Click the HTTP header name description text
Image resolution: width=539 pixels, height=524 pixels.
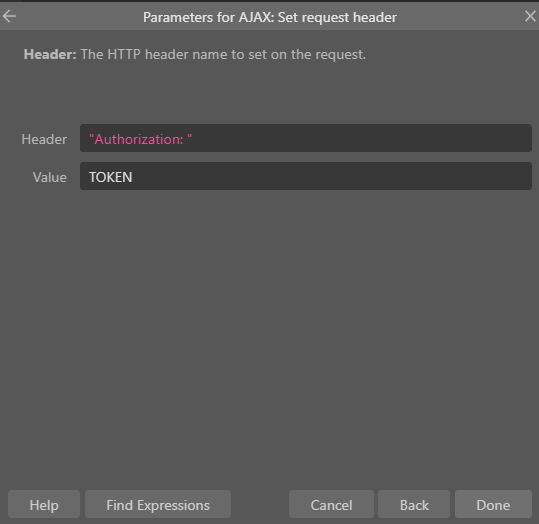click(223, 54)
